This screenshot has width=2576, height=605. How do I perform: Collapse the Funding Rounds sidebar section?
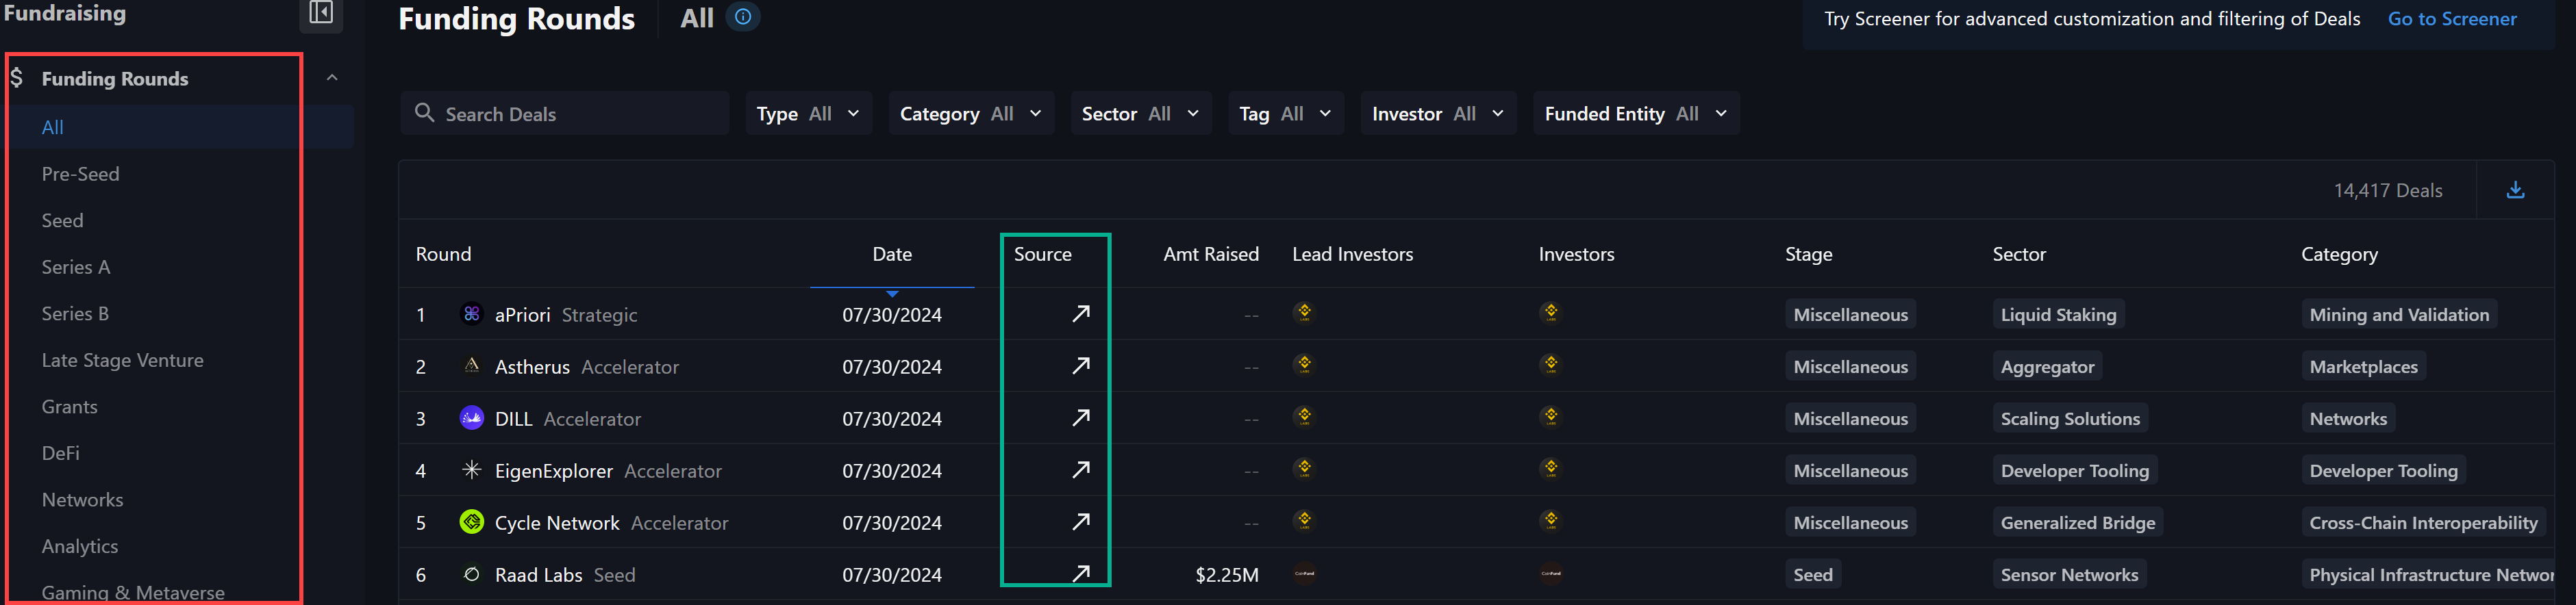coord(332,78)
